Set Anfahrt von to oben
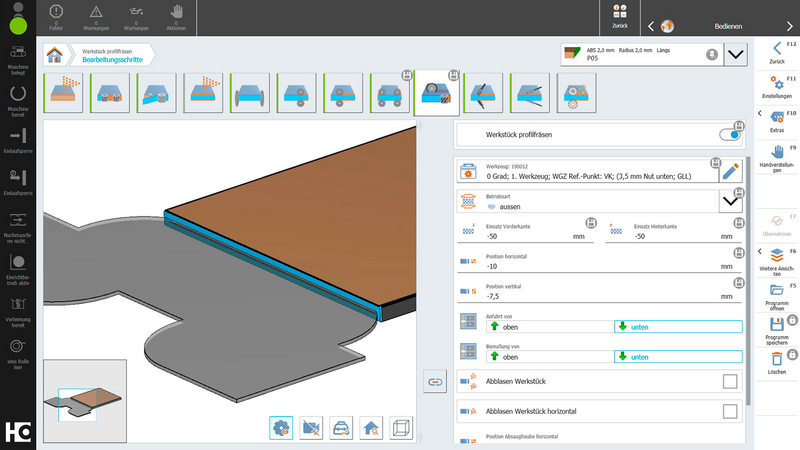Screen dimensions: 800x450 click(549, 327)
